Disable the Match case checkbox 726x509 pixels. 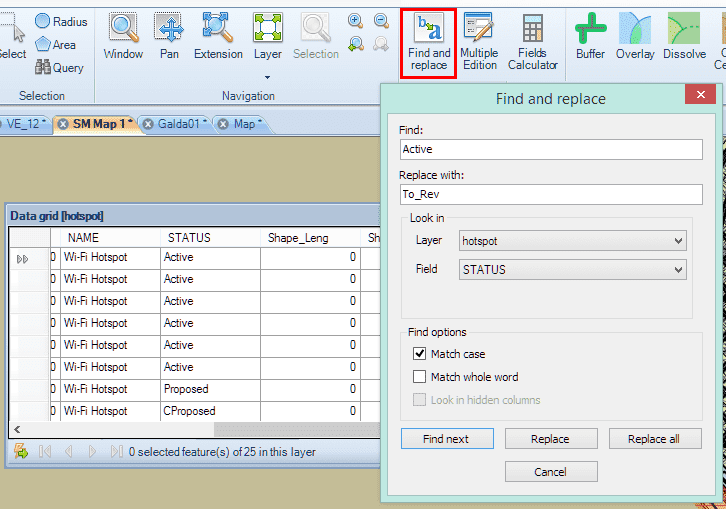pyautogui.click(x=420, y=354)
